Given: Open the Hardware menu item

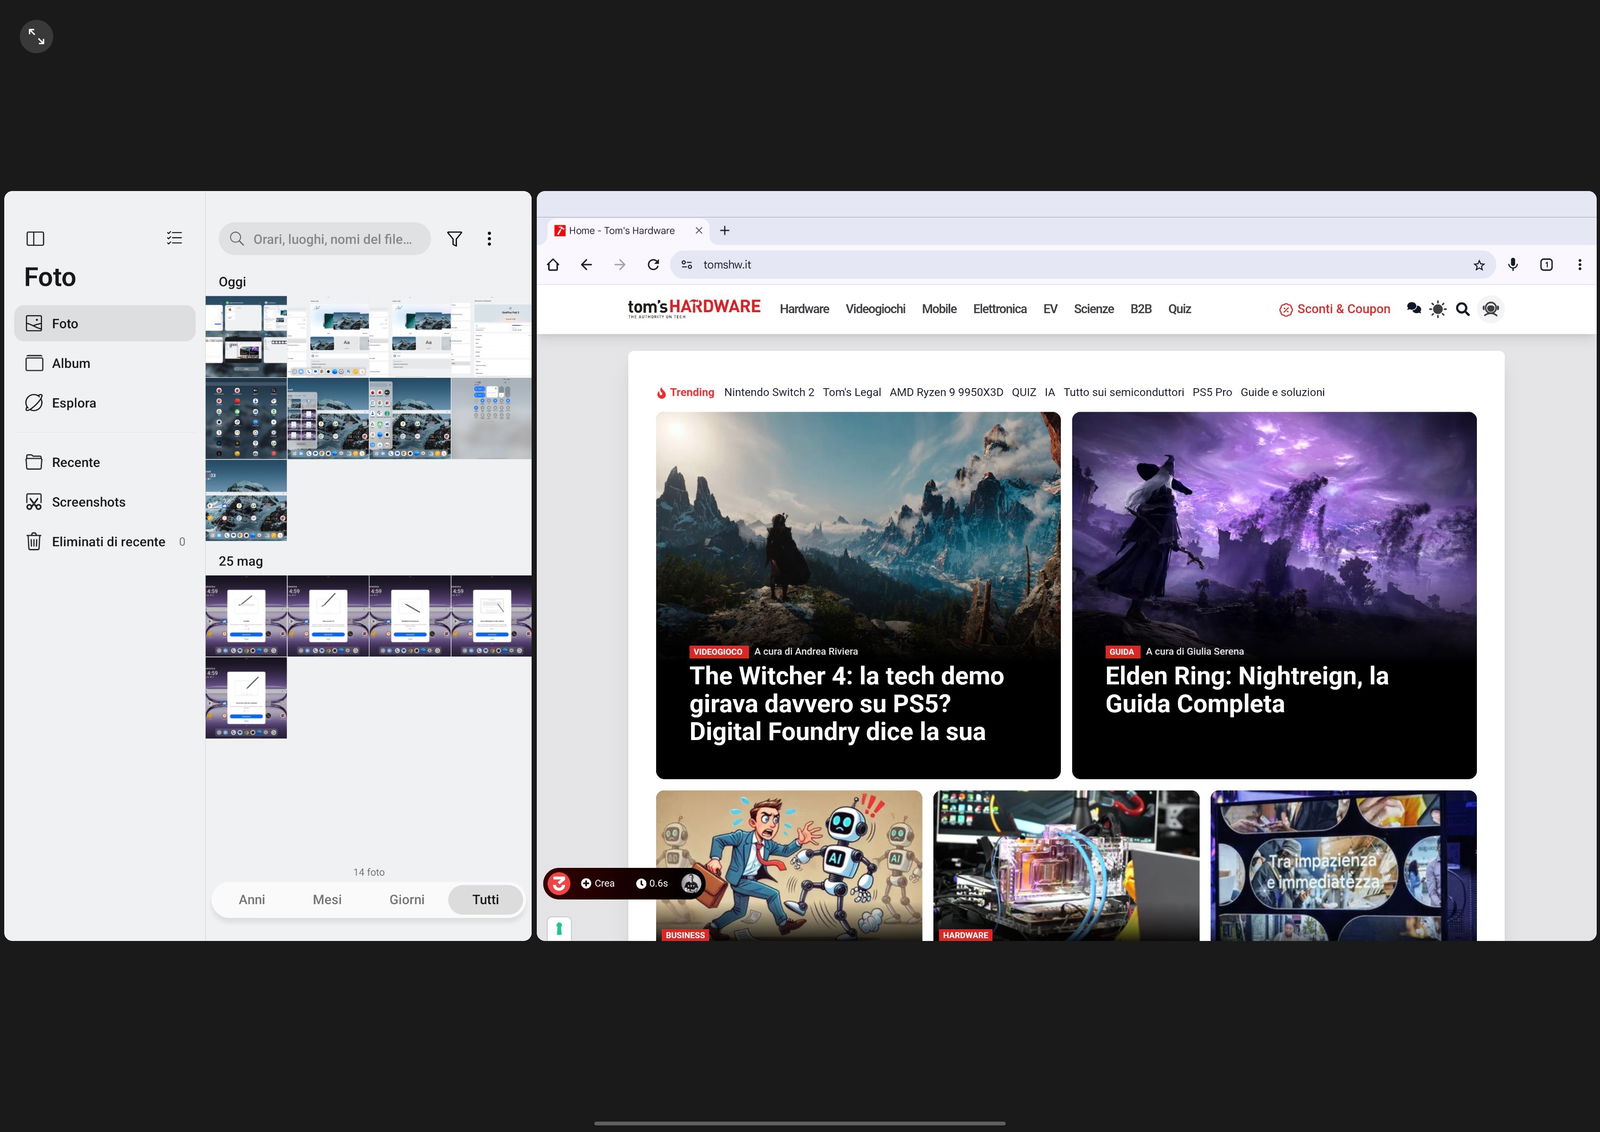Looking at the screenshot, I should pos(804,309).
